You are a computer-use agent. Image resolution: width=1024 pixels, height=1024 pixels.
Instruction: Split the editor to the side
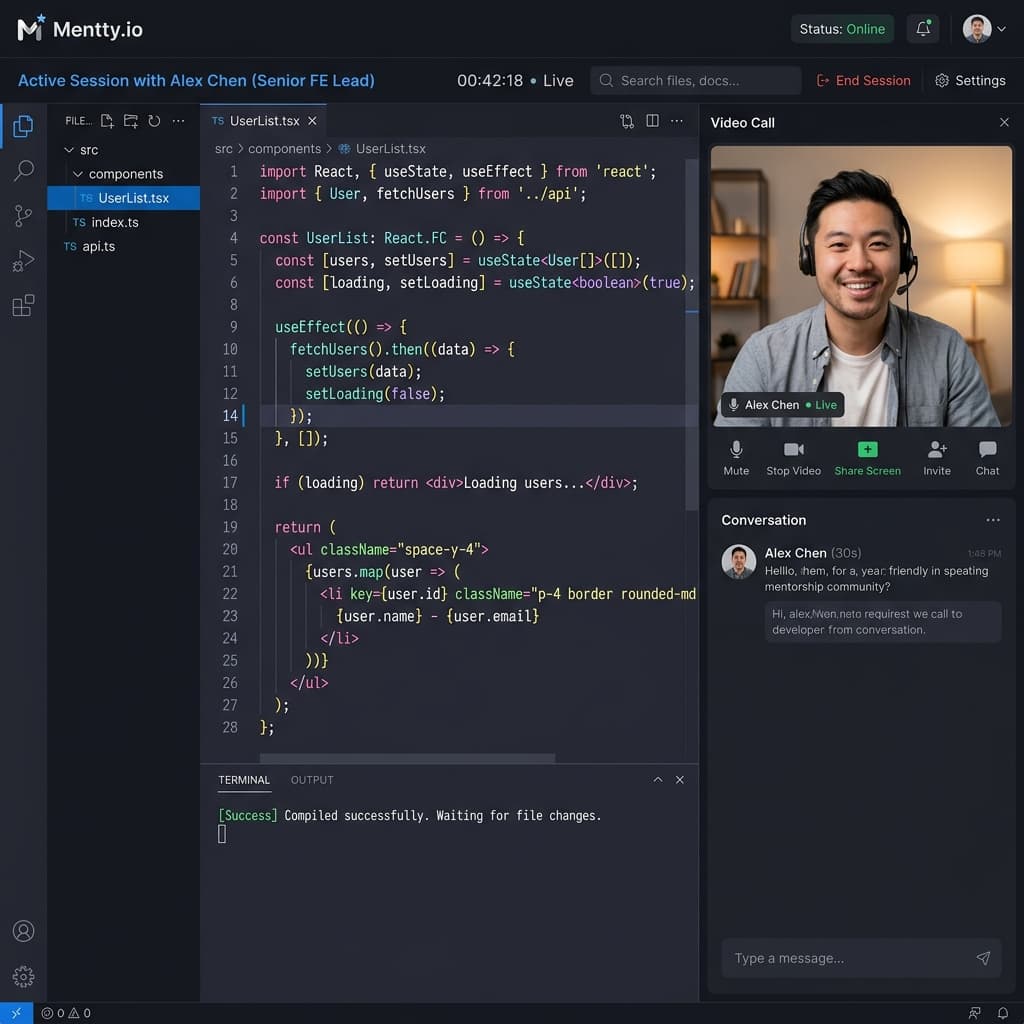point(652,121)
